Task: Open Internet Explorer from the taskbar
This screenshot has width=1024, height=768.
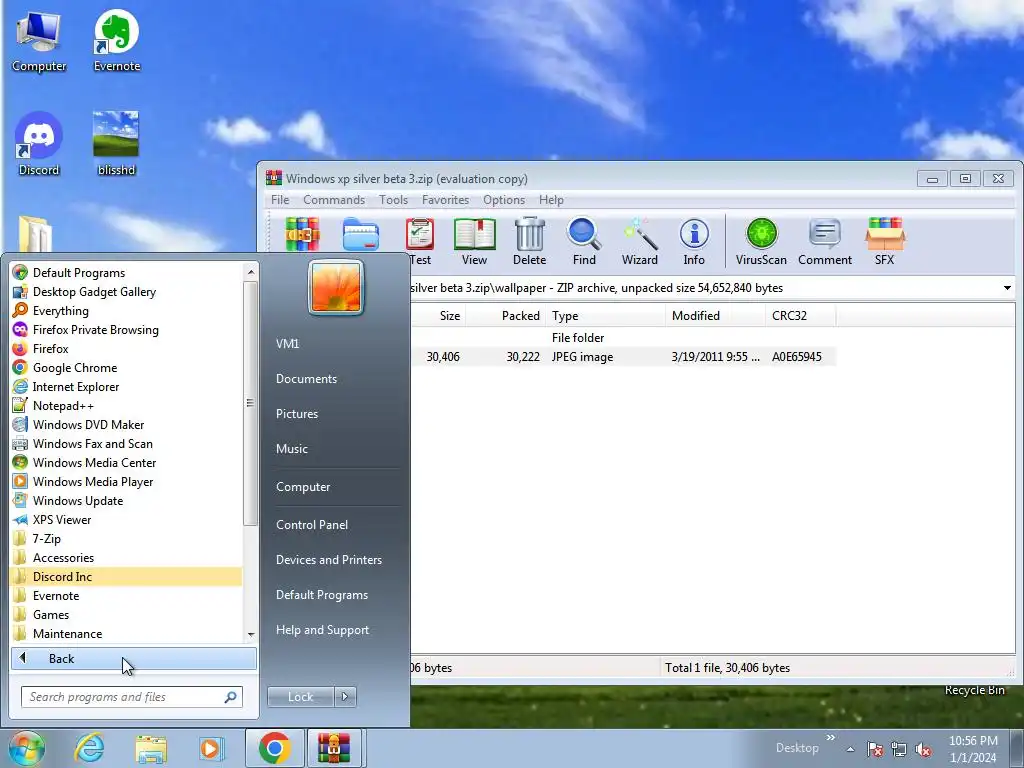Action: pyautogui.click(x=89, y=748)
